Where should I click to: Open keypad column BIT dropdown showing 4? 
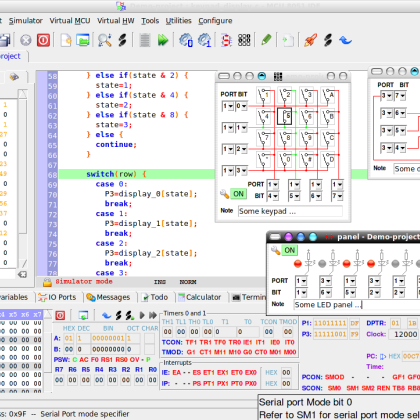pos(273,196)
